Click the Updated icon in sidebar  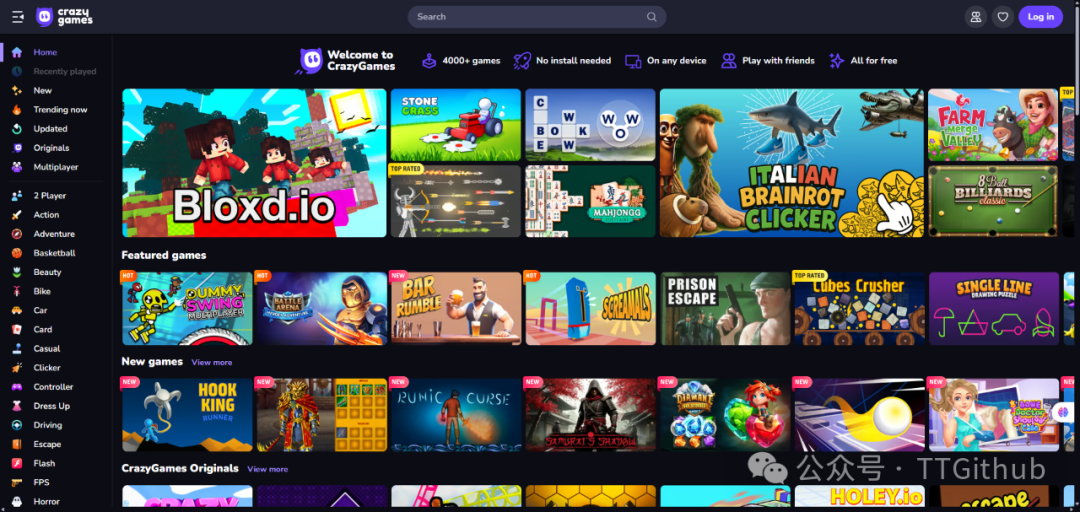17,129
